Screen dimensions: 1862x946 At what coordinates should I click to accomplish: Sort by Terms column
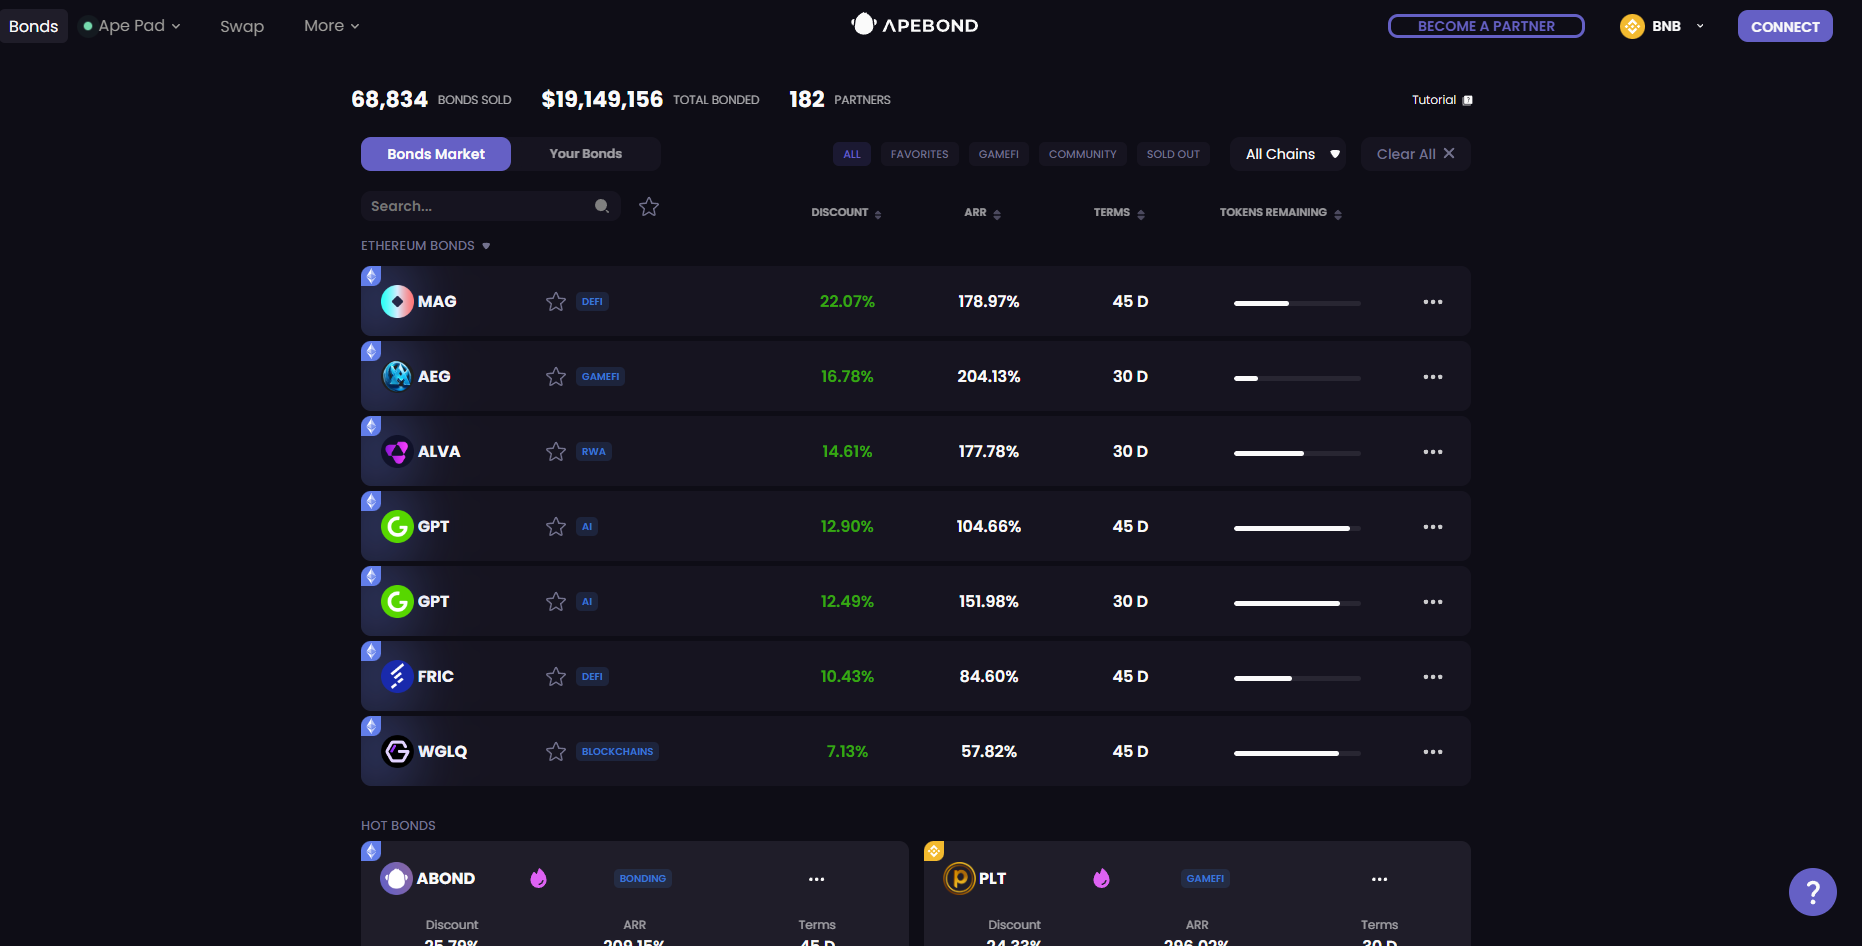point(1119,212)
